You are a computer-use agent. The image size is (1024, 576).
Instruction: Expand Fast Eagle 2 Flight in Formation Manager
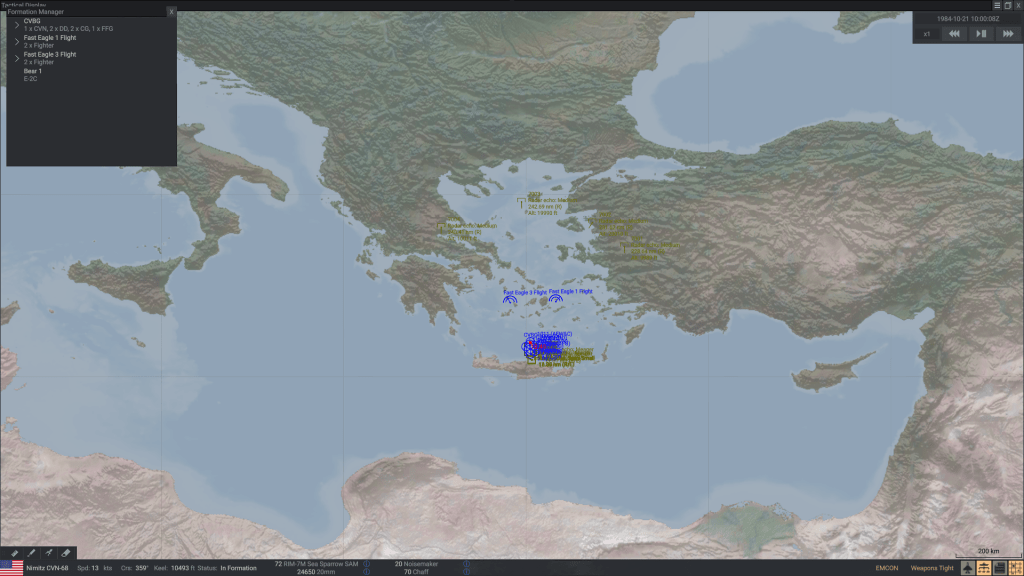coord(16,58)
